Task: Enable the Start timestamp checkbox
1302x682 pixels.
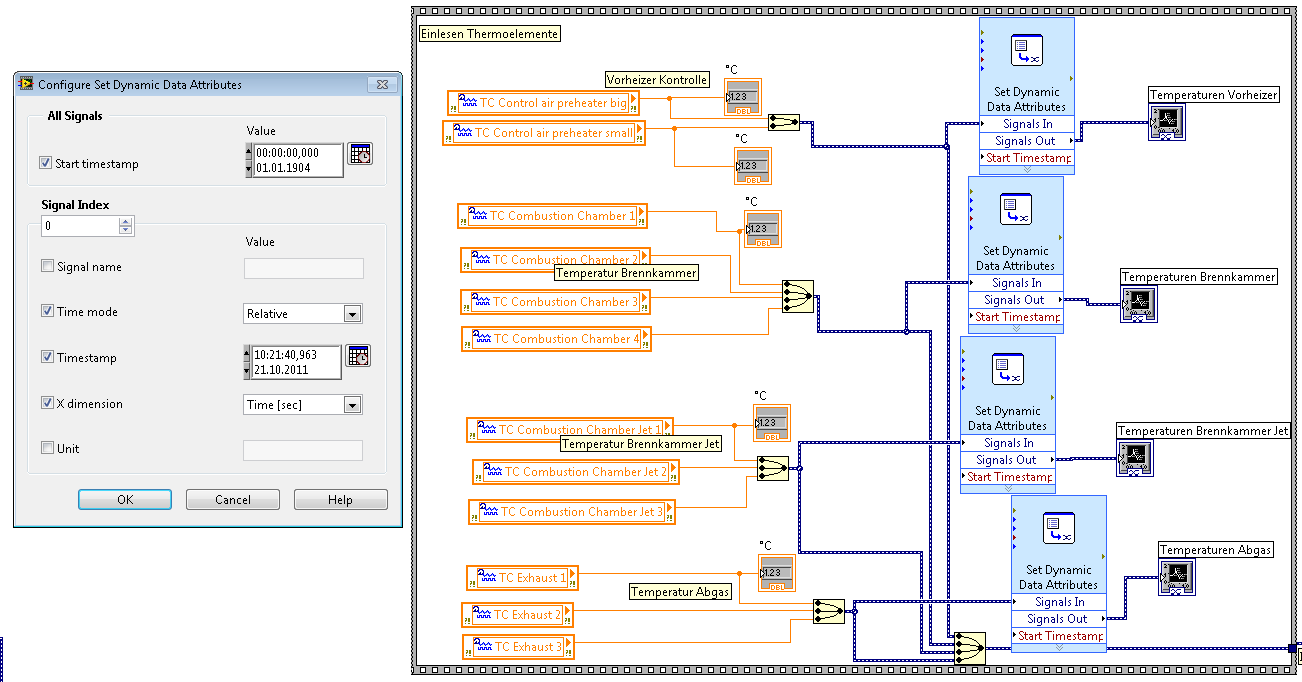Action: click(45, 163)
